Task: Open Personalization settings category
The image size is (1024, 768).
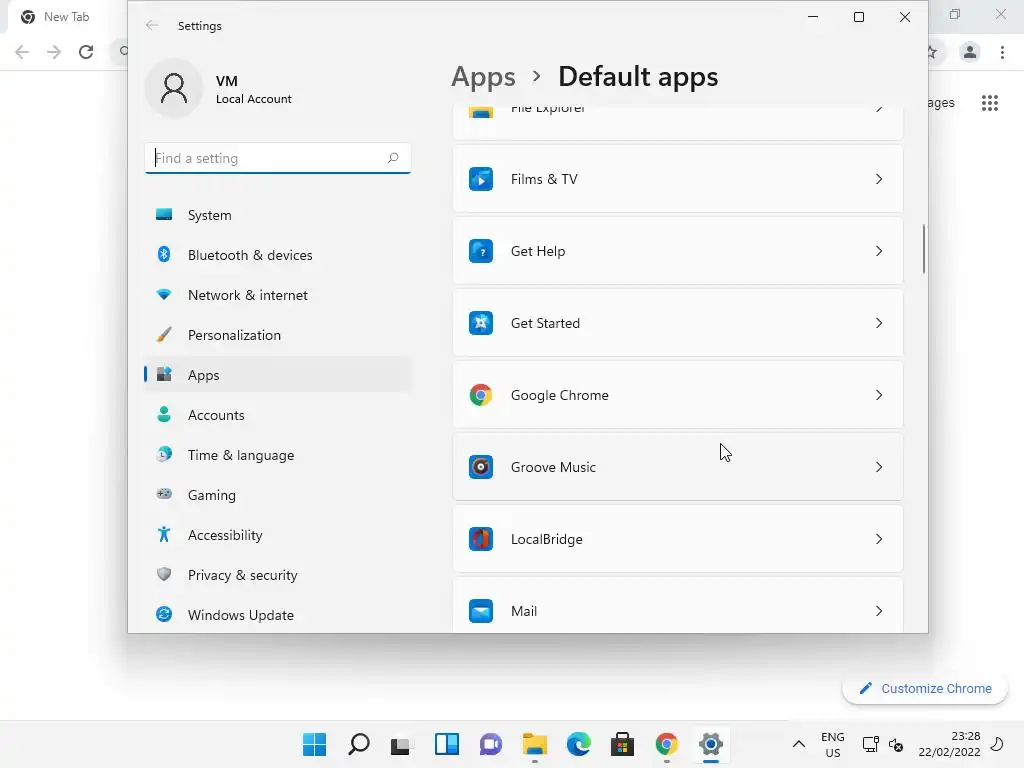Action: [x=278, y=335]
